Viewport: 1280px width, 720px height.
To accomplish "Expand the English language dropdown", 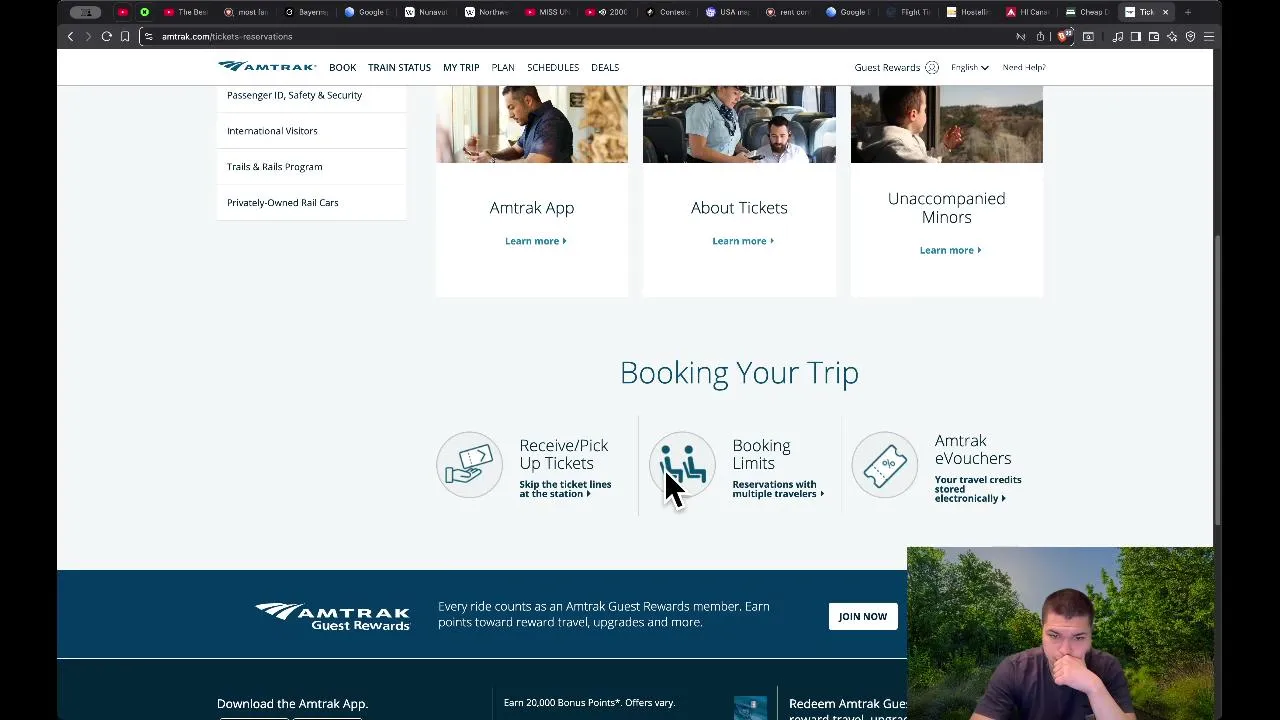I will (969, 67).
